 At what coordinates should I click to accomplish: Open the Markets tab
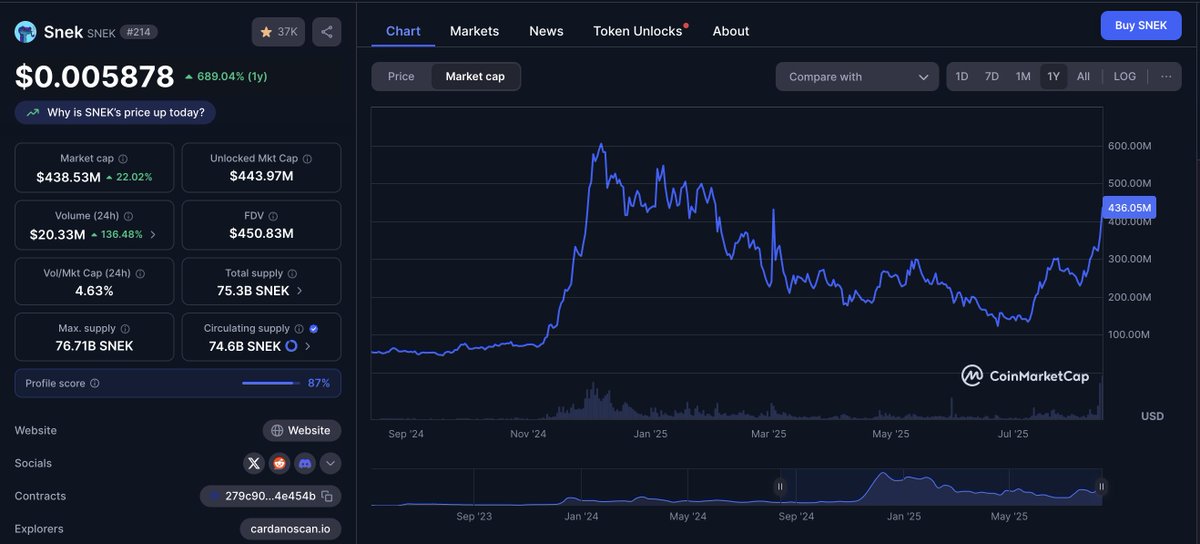(474, 31)
